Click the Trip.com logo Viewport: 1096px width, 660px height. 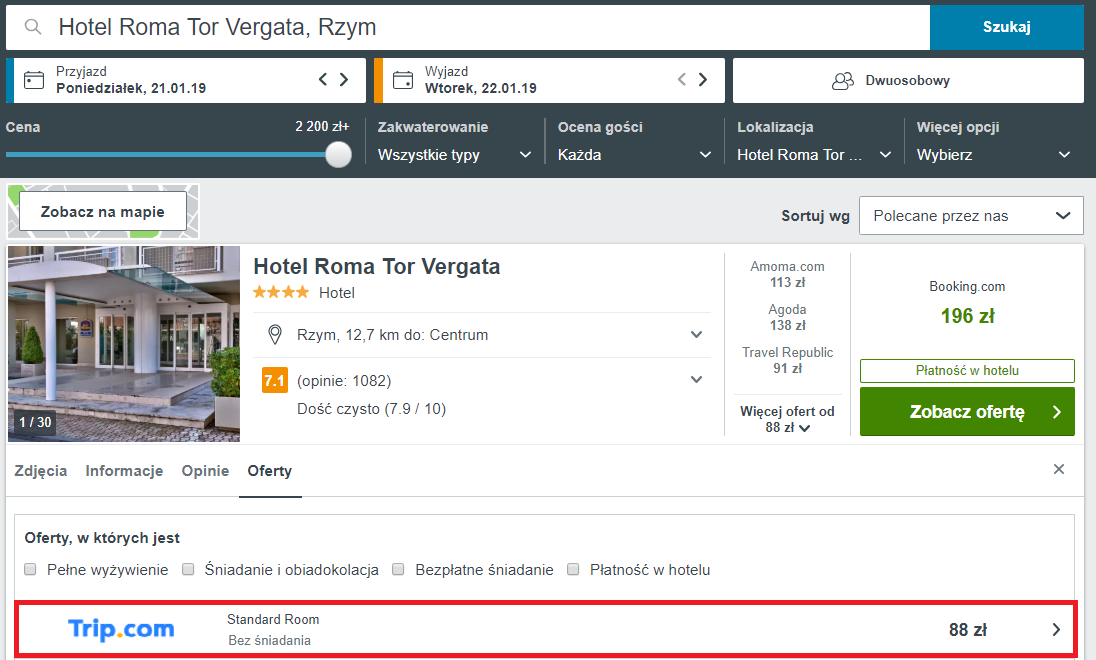coord(121,629)
